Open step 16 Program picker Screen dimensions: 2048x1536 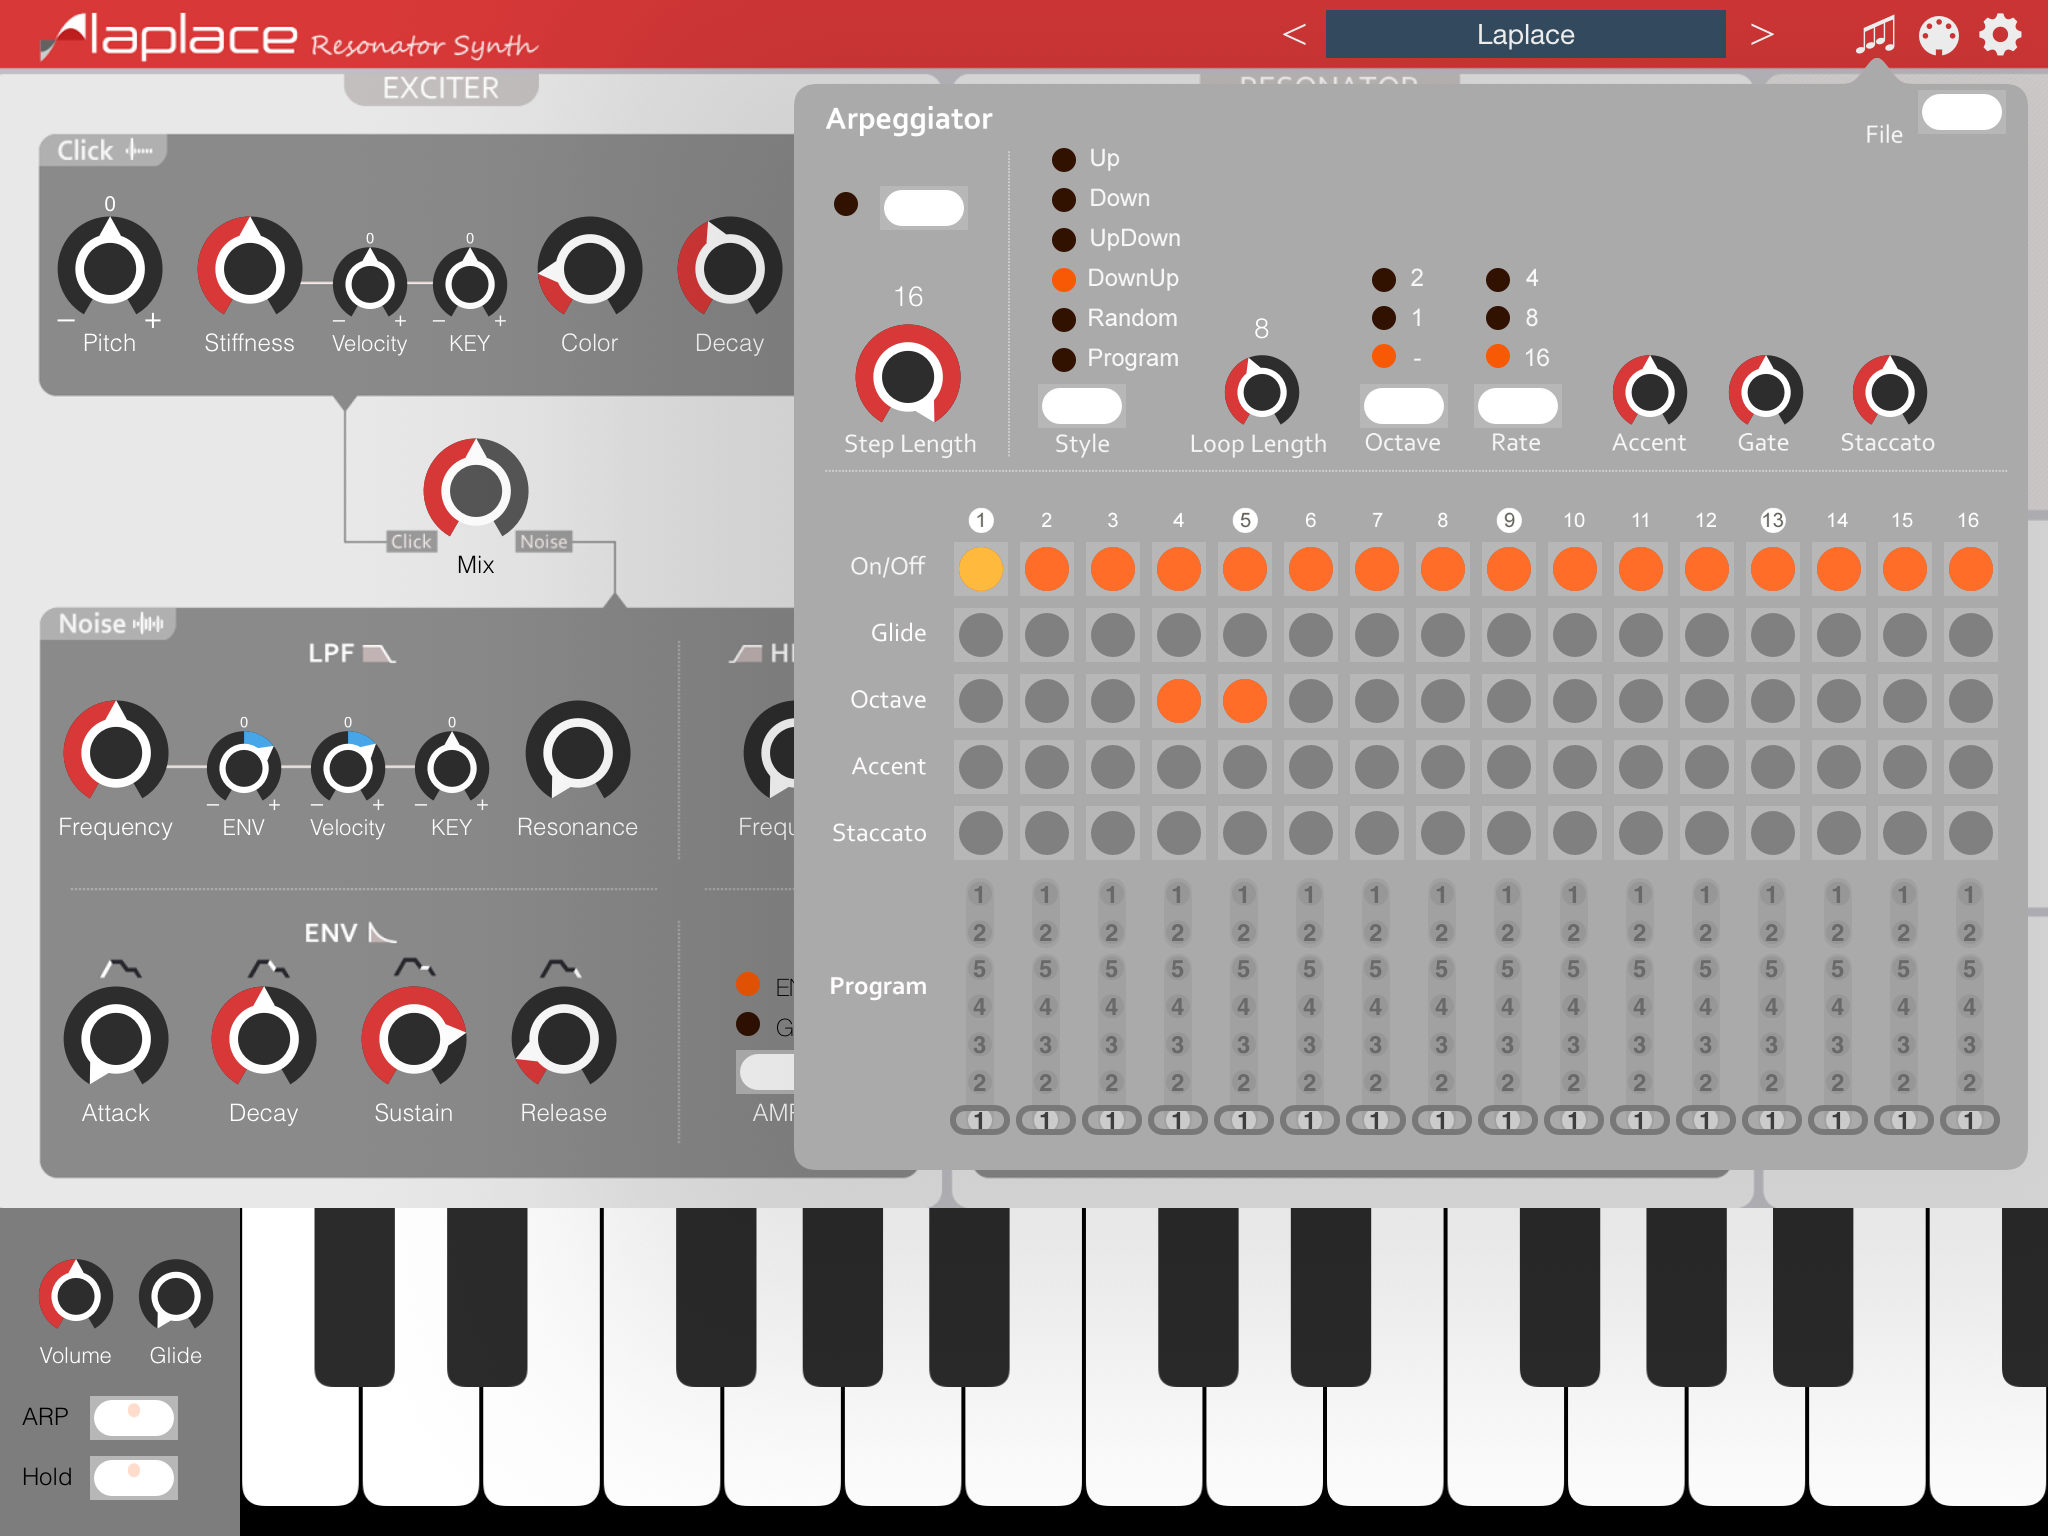(1969, 1120)
